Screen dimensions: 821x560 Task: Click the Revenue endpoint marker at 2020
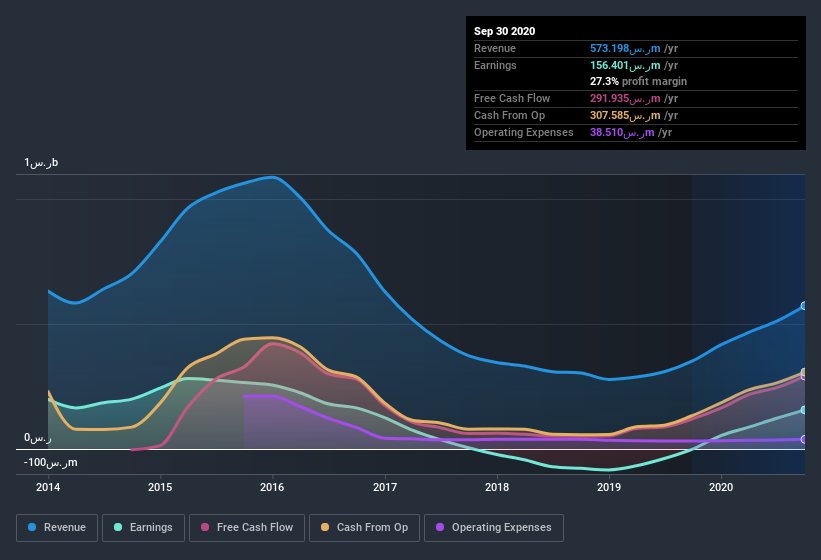tap(803, 306)
